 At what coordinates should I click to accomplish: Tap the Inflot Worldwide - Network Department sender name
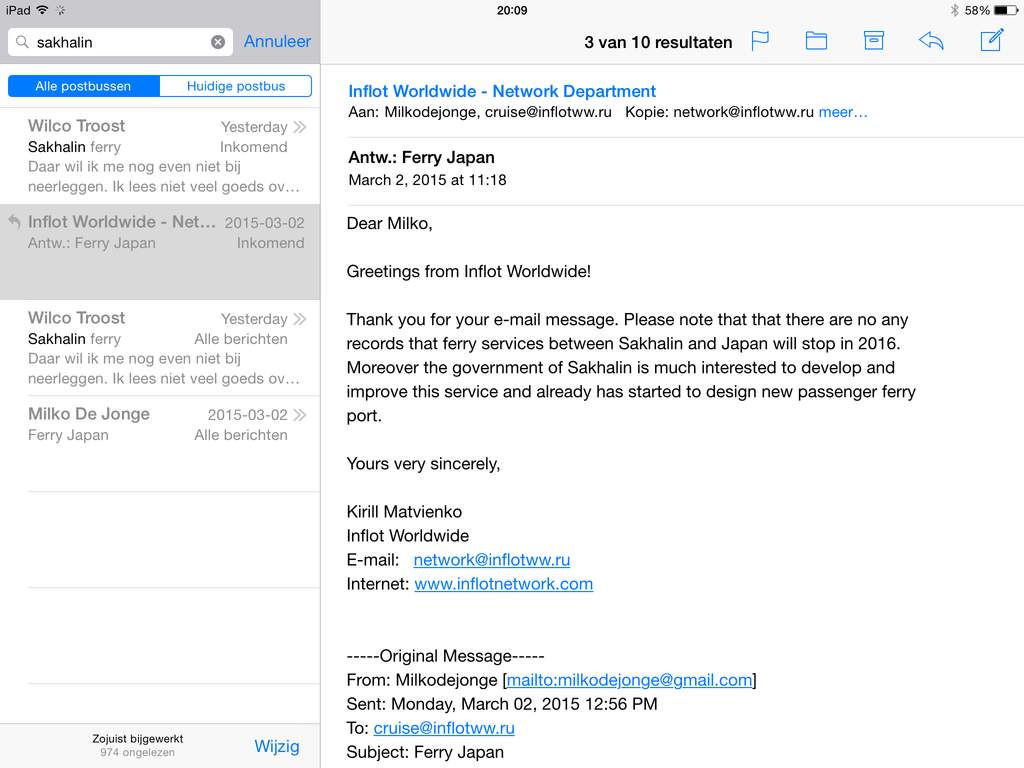tap(502, 91)
